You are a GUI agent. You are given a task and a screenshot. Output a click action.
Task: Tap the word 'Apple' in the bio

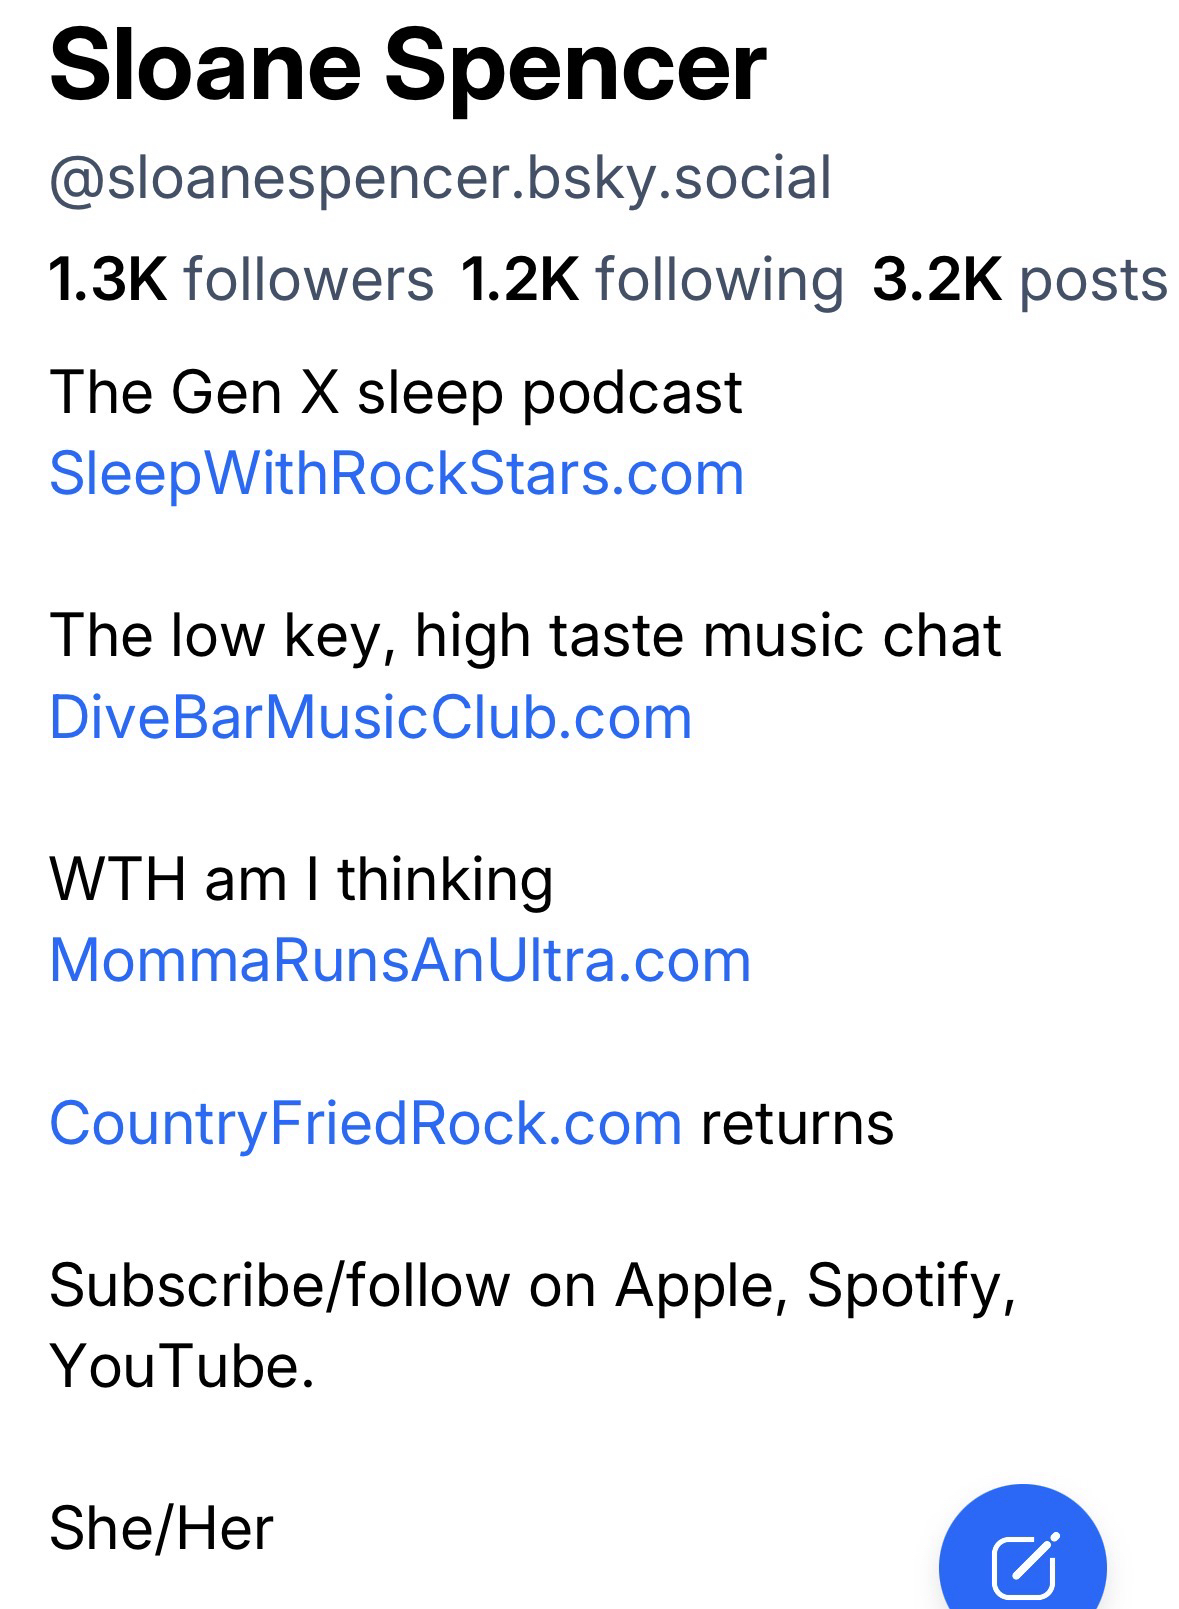click(x=695, y=1285)
